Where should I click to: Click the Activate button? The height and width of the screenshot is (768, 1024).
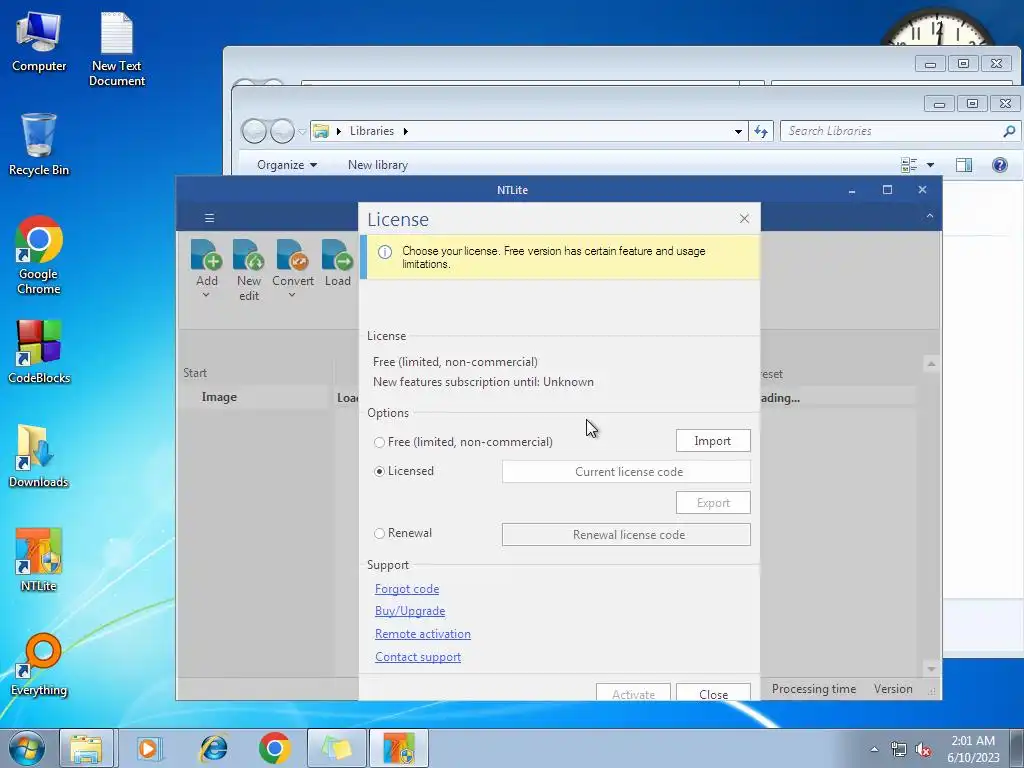point(633,692)
